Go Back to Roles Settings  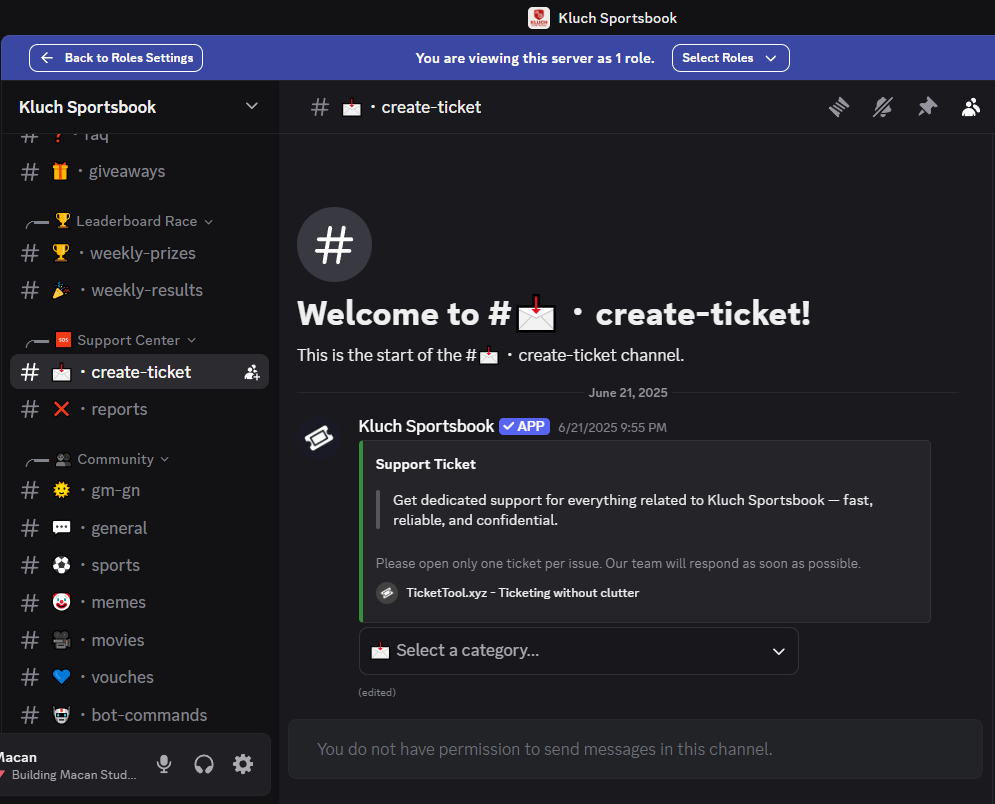[x=116, y=58]
